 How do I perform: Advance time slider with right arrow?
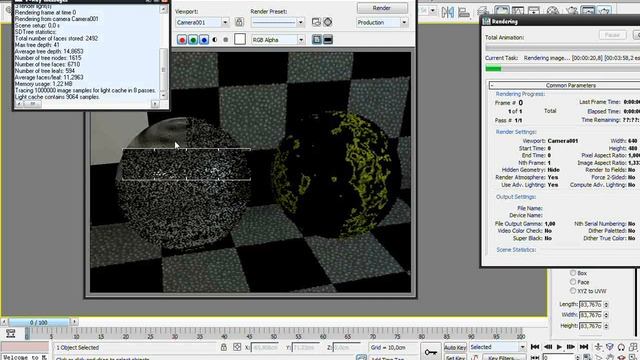74,322
